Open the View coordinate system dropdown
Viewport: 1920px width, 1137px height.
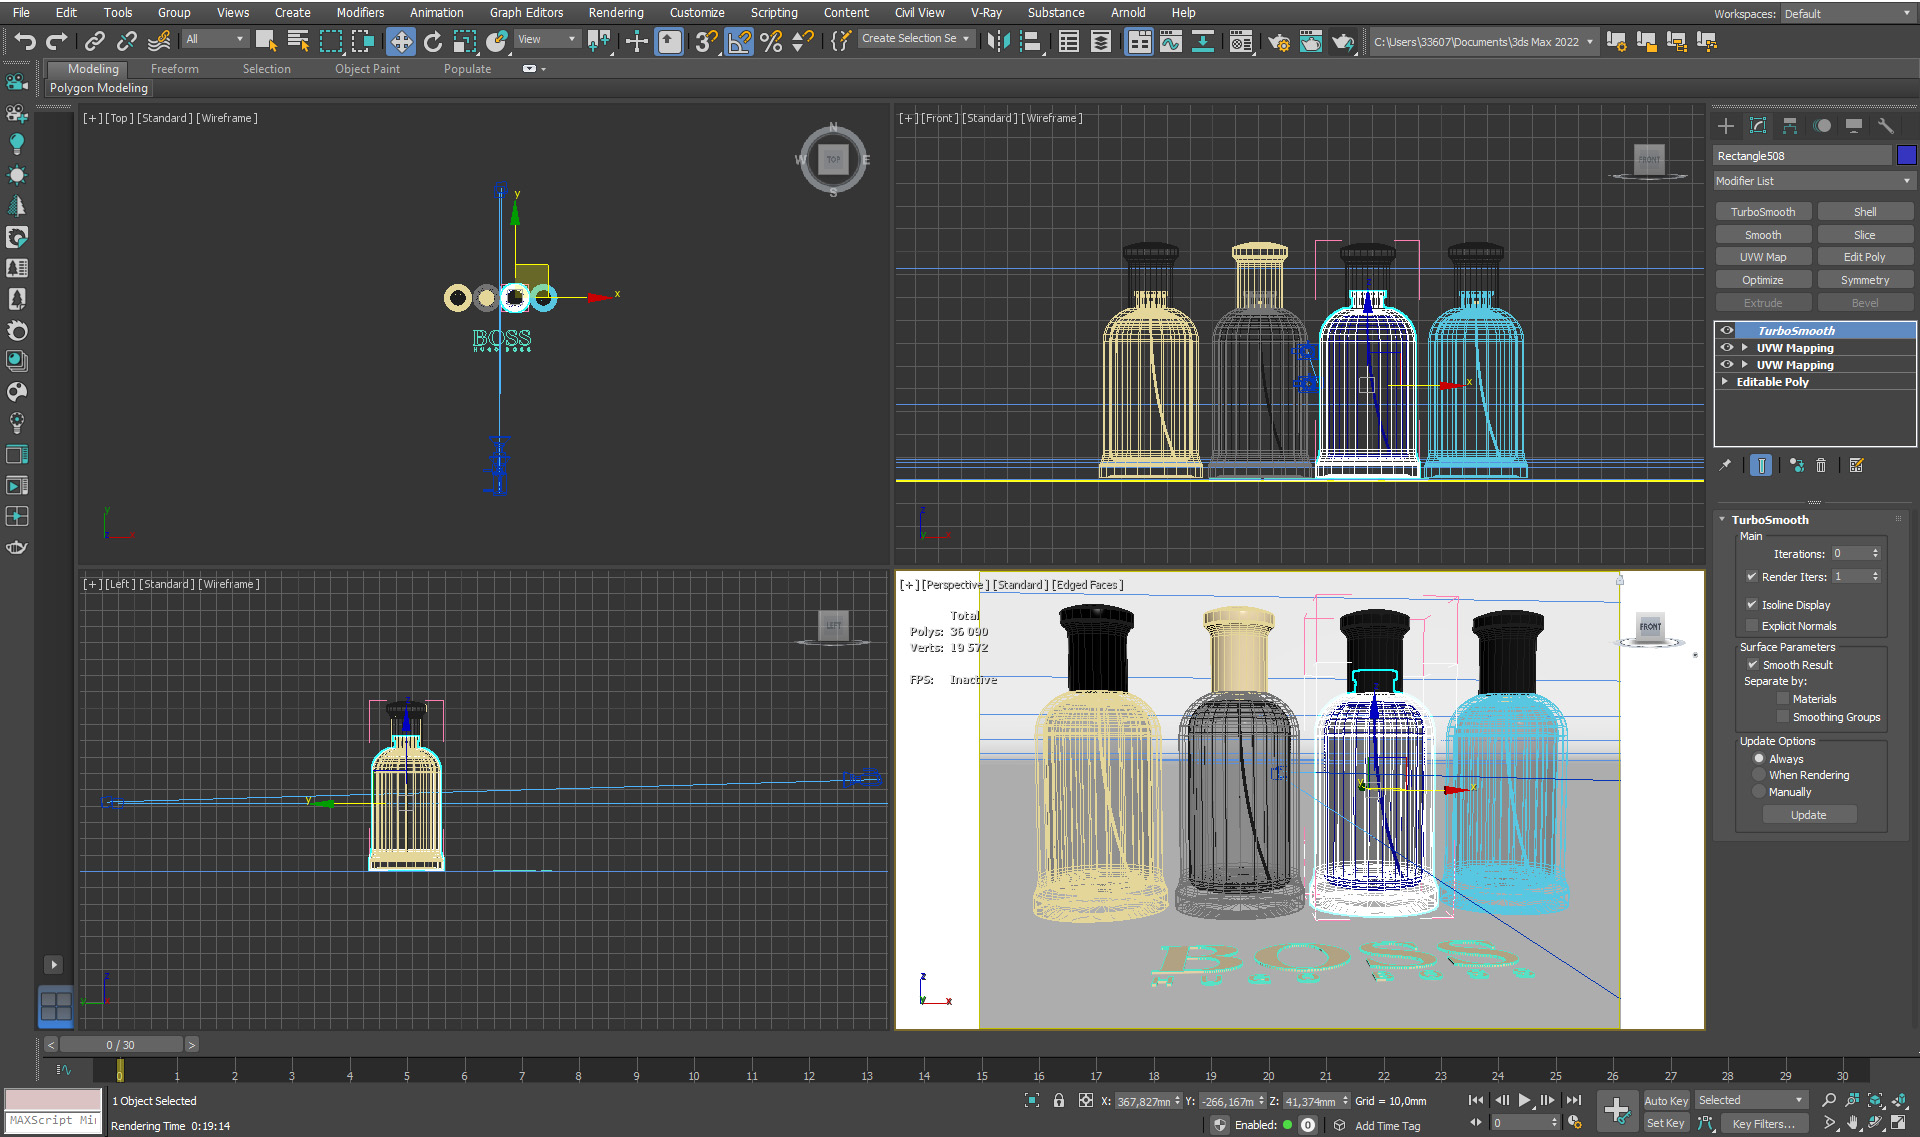click(x=547, y=39)
